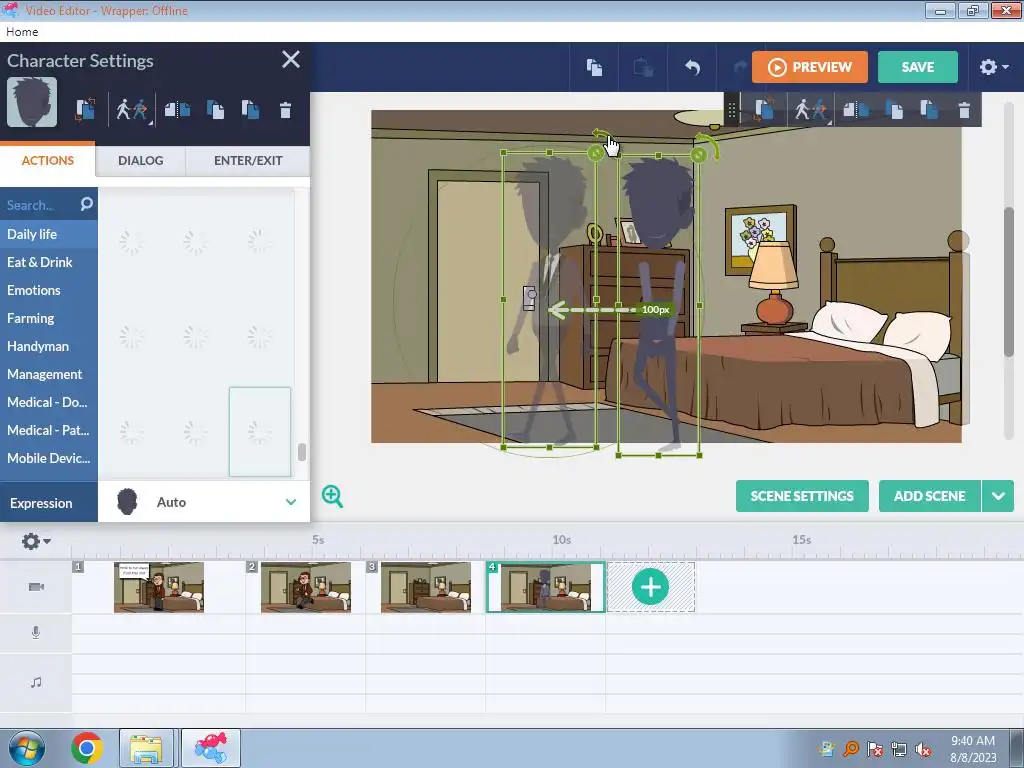
Task: Click the paste icon in top toolbar
Action: 643,67
